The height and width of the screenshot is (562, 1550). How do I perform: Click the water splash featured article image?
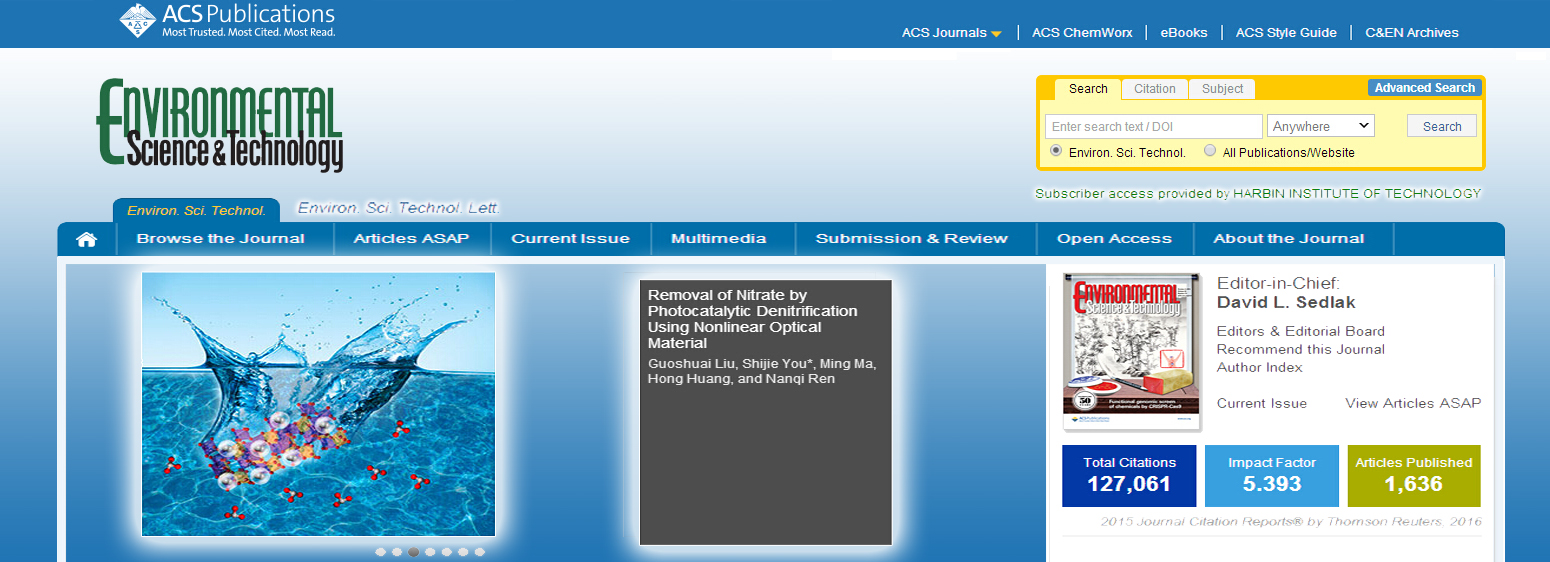(318, 404)
